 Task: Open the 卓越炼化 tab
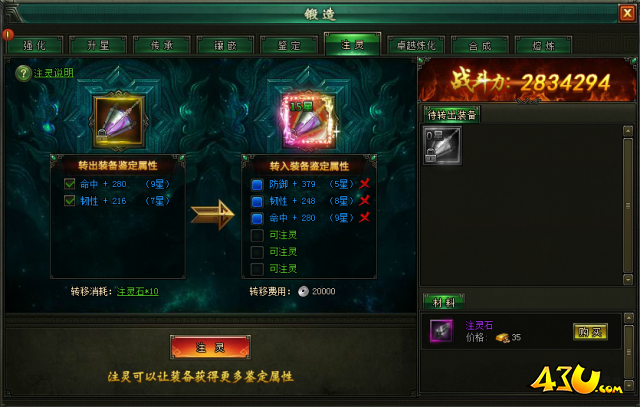(416, 45)
